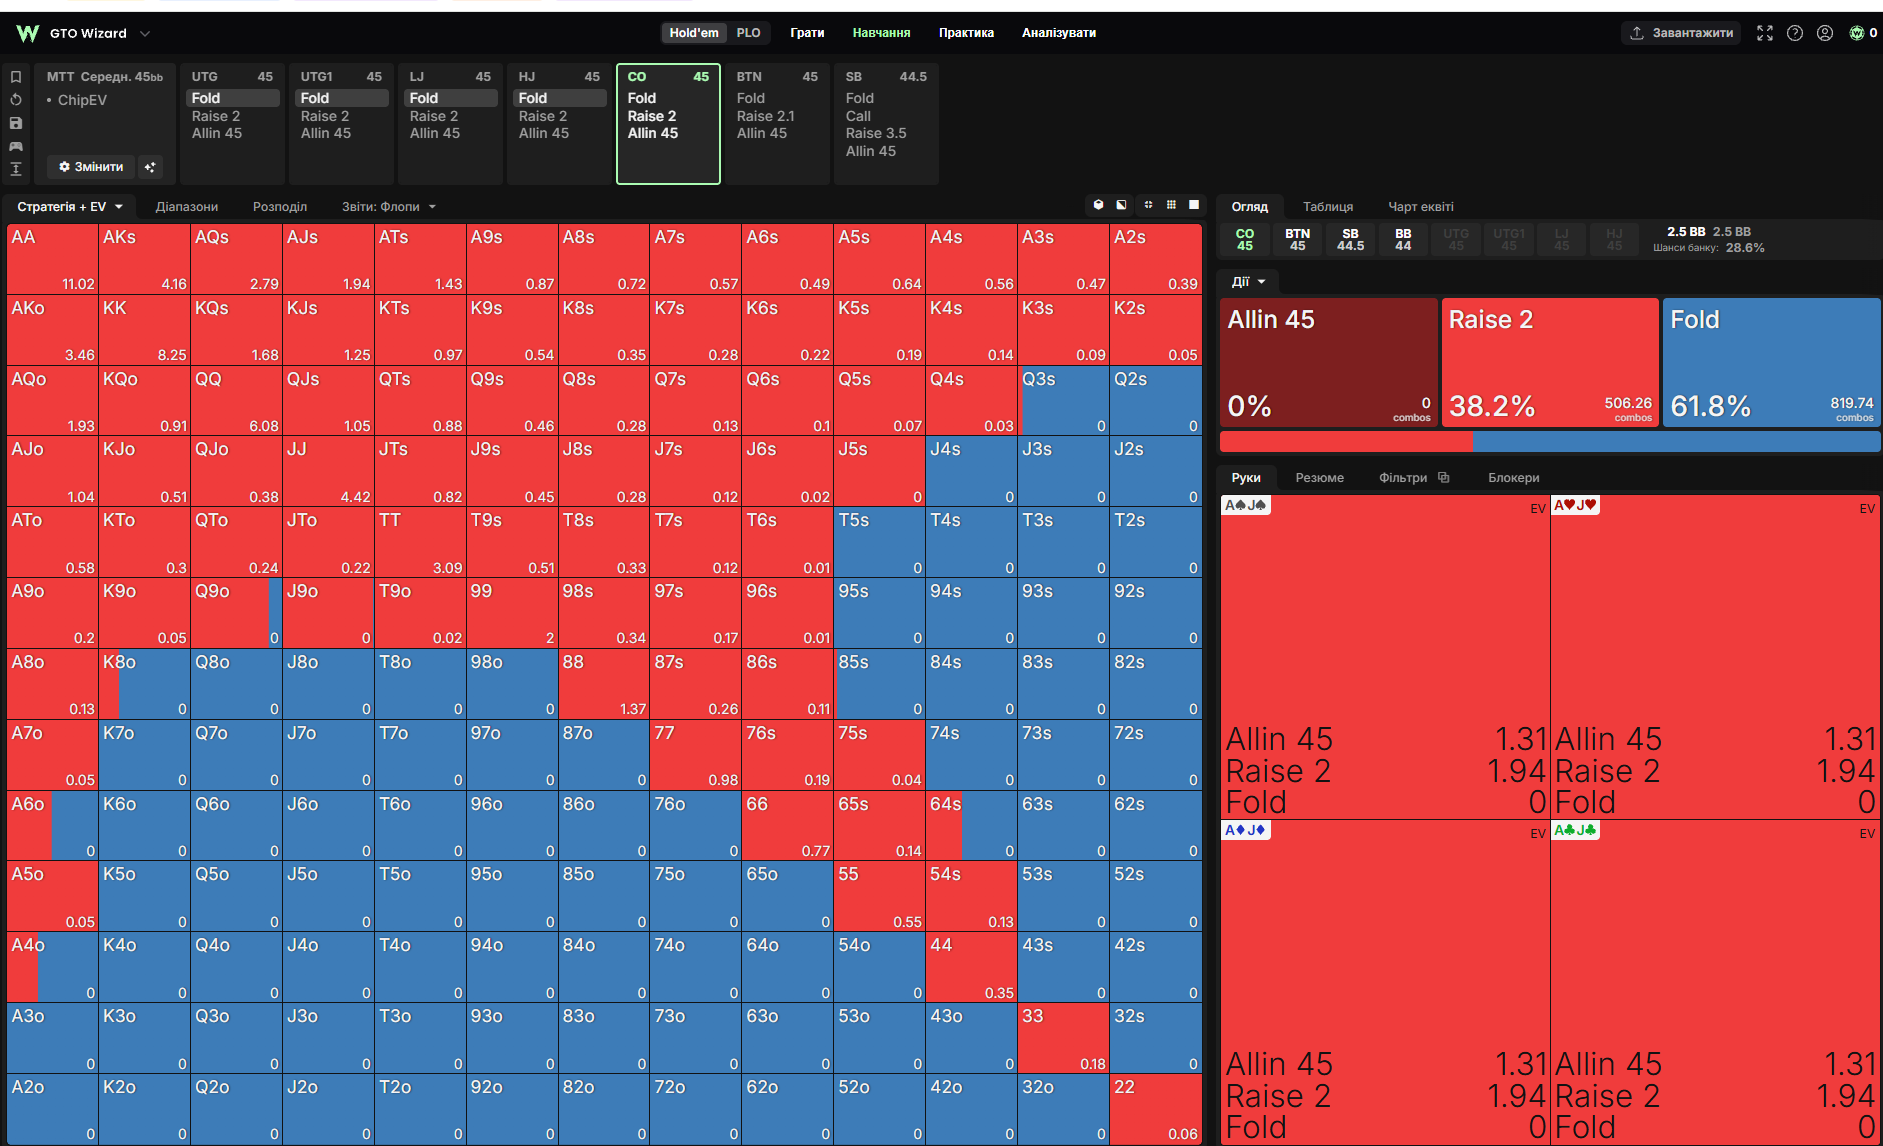Click the floppy disk save icon
1883x1146 pixels.
point(16,123)
